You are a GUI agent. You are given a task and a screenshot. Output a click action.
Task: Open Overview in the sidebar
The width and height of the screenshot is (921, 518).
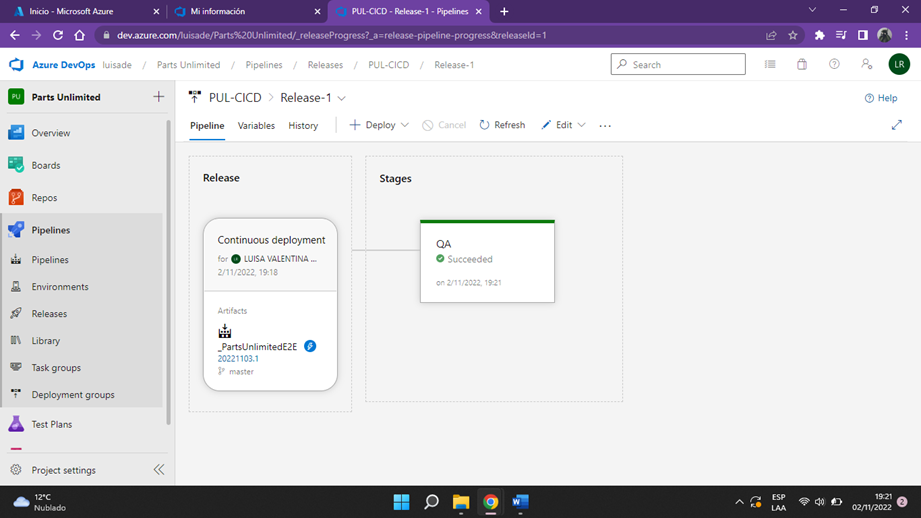coord(51,133)
